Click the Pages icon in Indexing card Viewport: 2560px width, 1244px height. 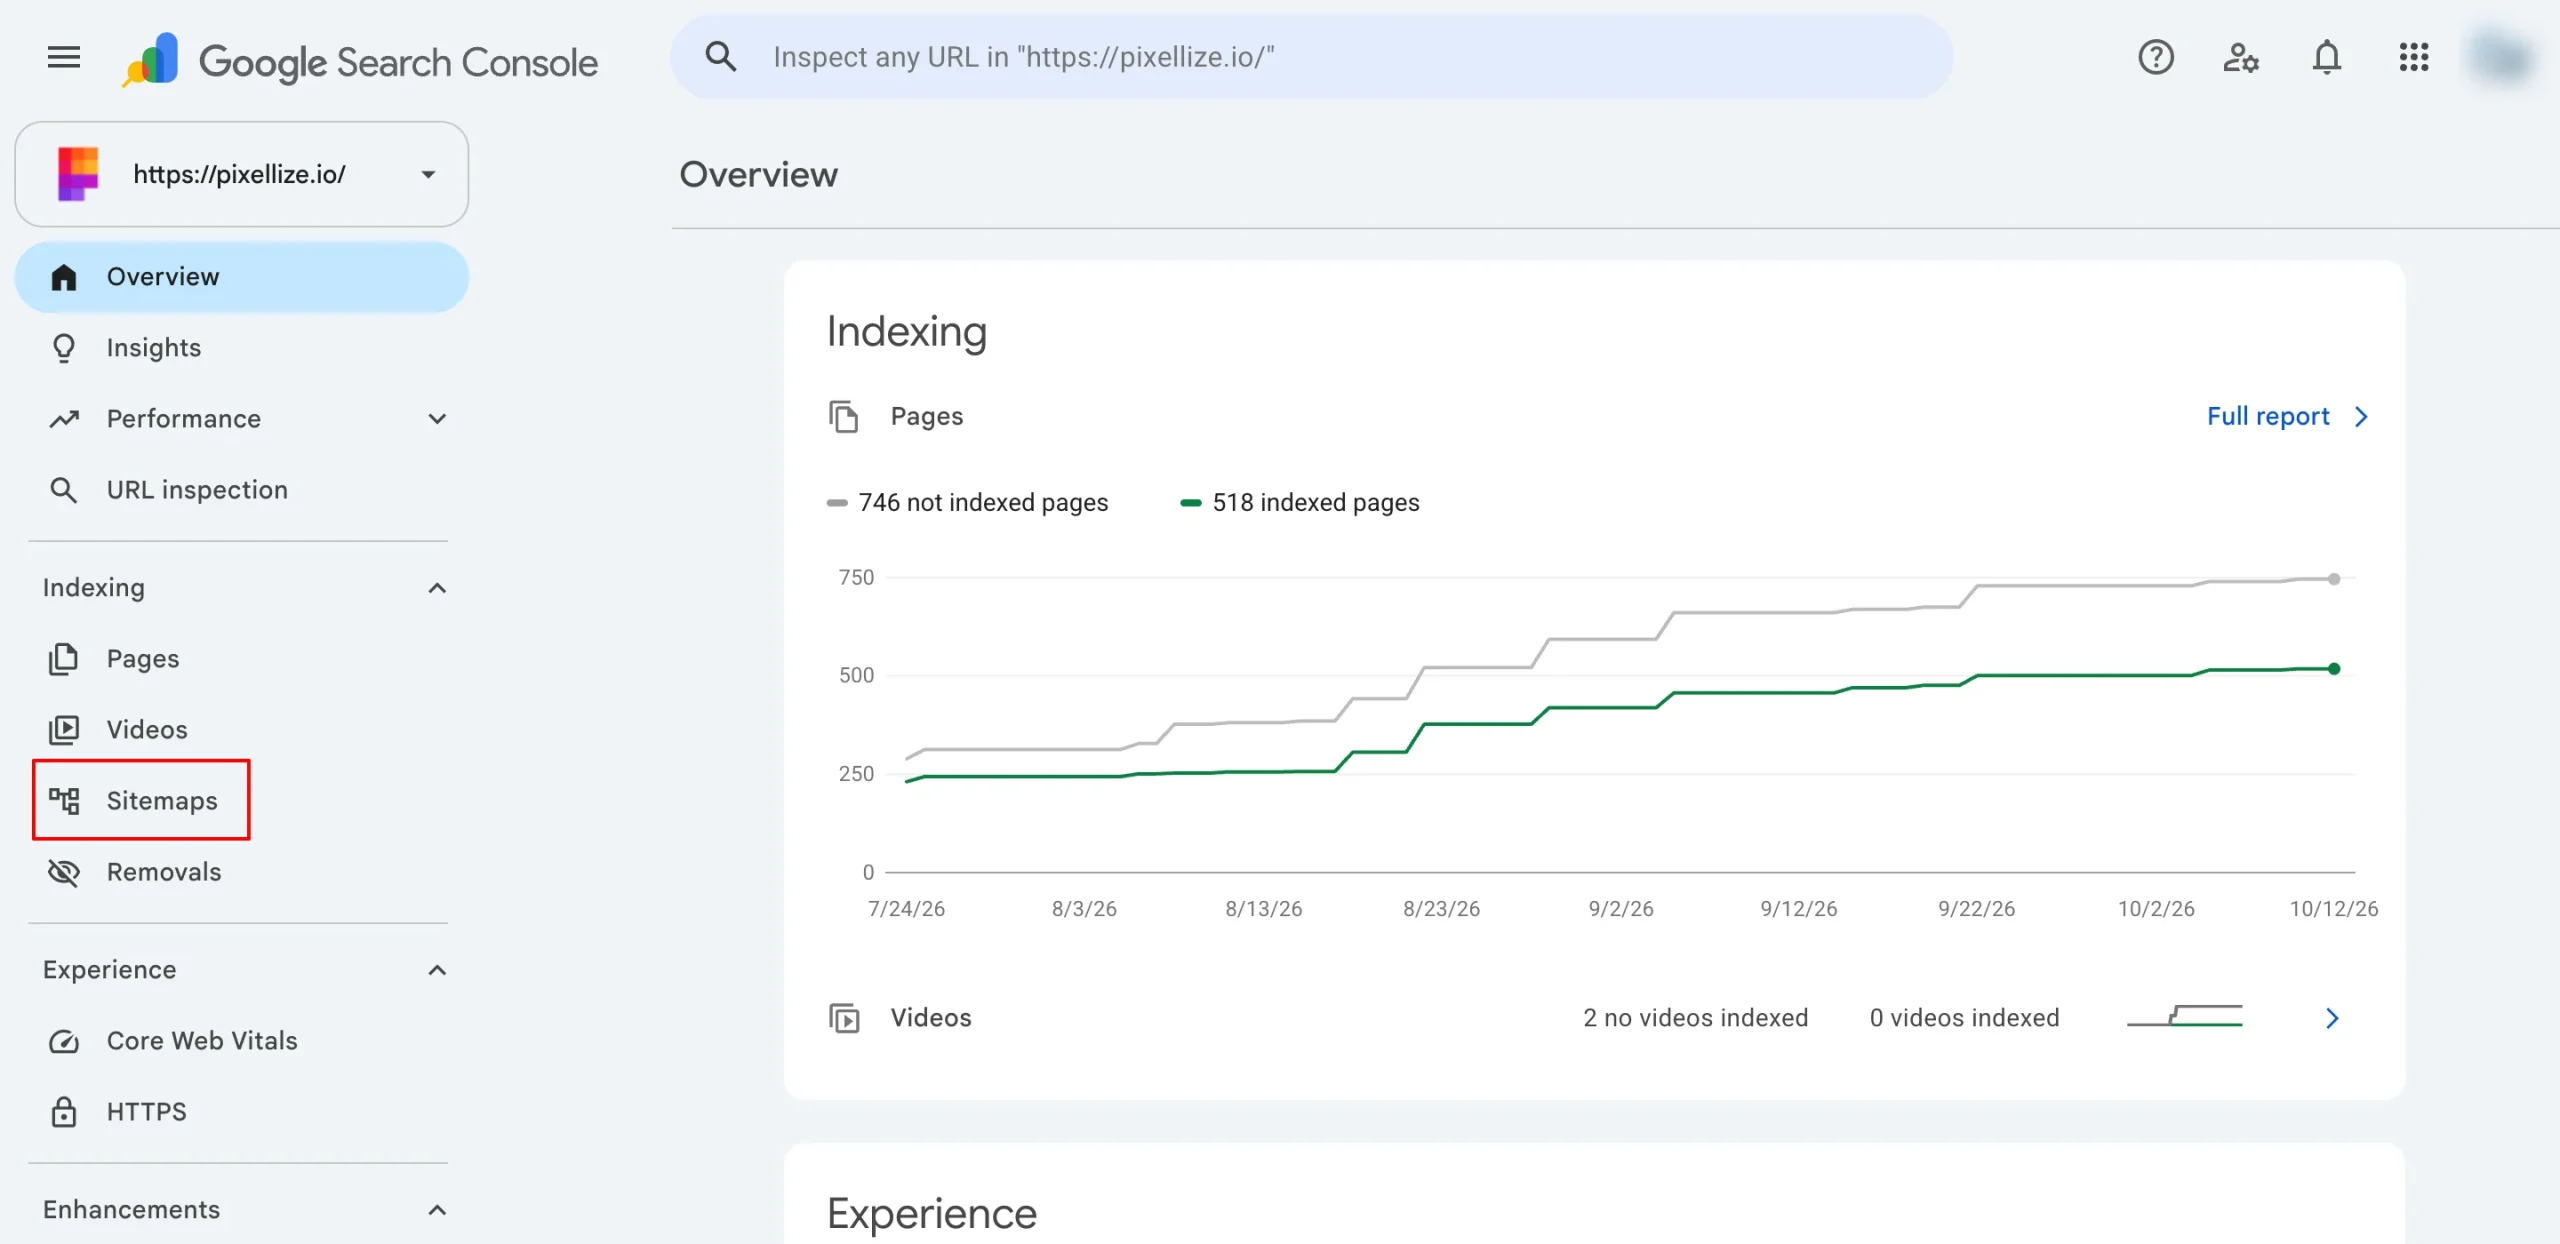844,416
